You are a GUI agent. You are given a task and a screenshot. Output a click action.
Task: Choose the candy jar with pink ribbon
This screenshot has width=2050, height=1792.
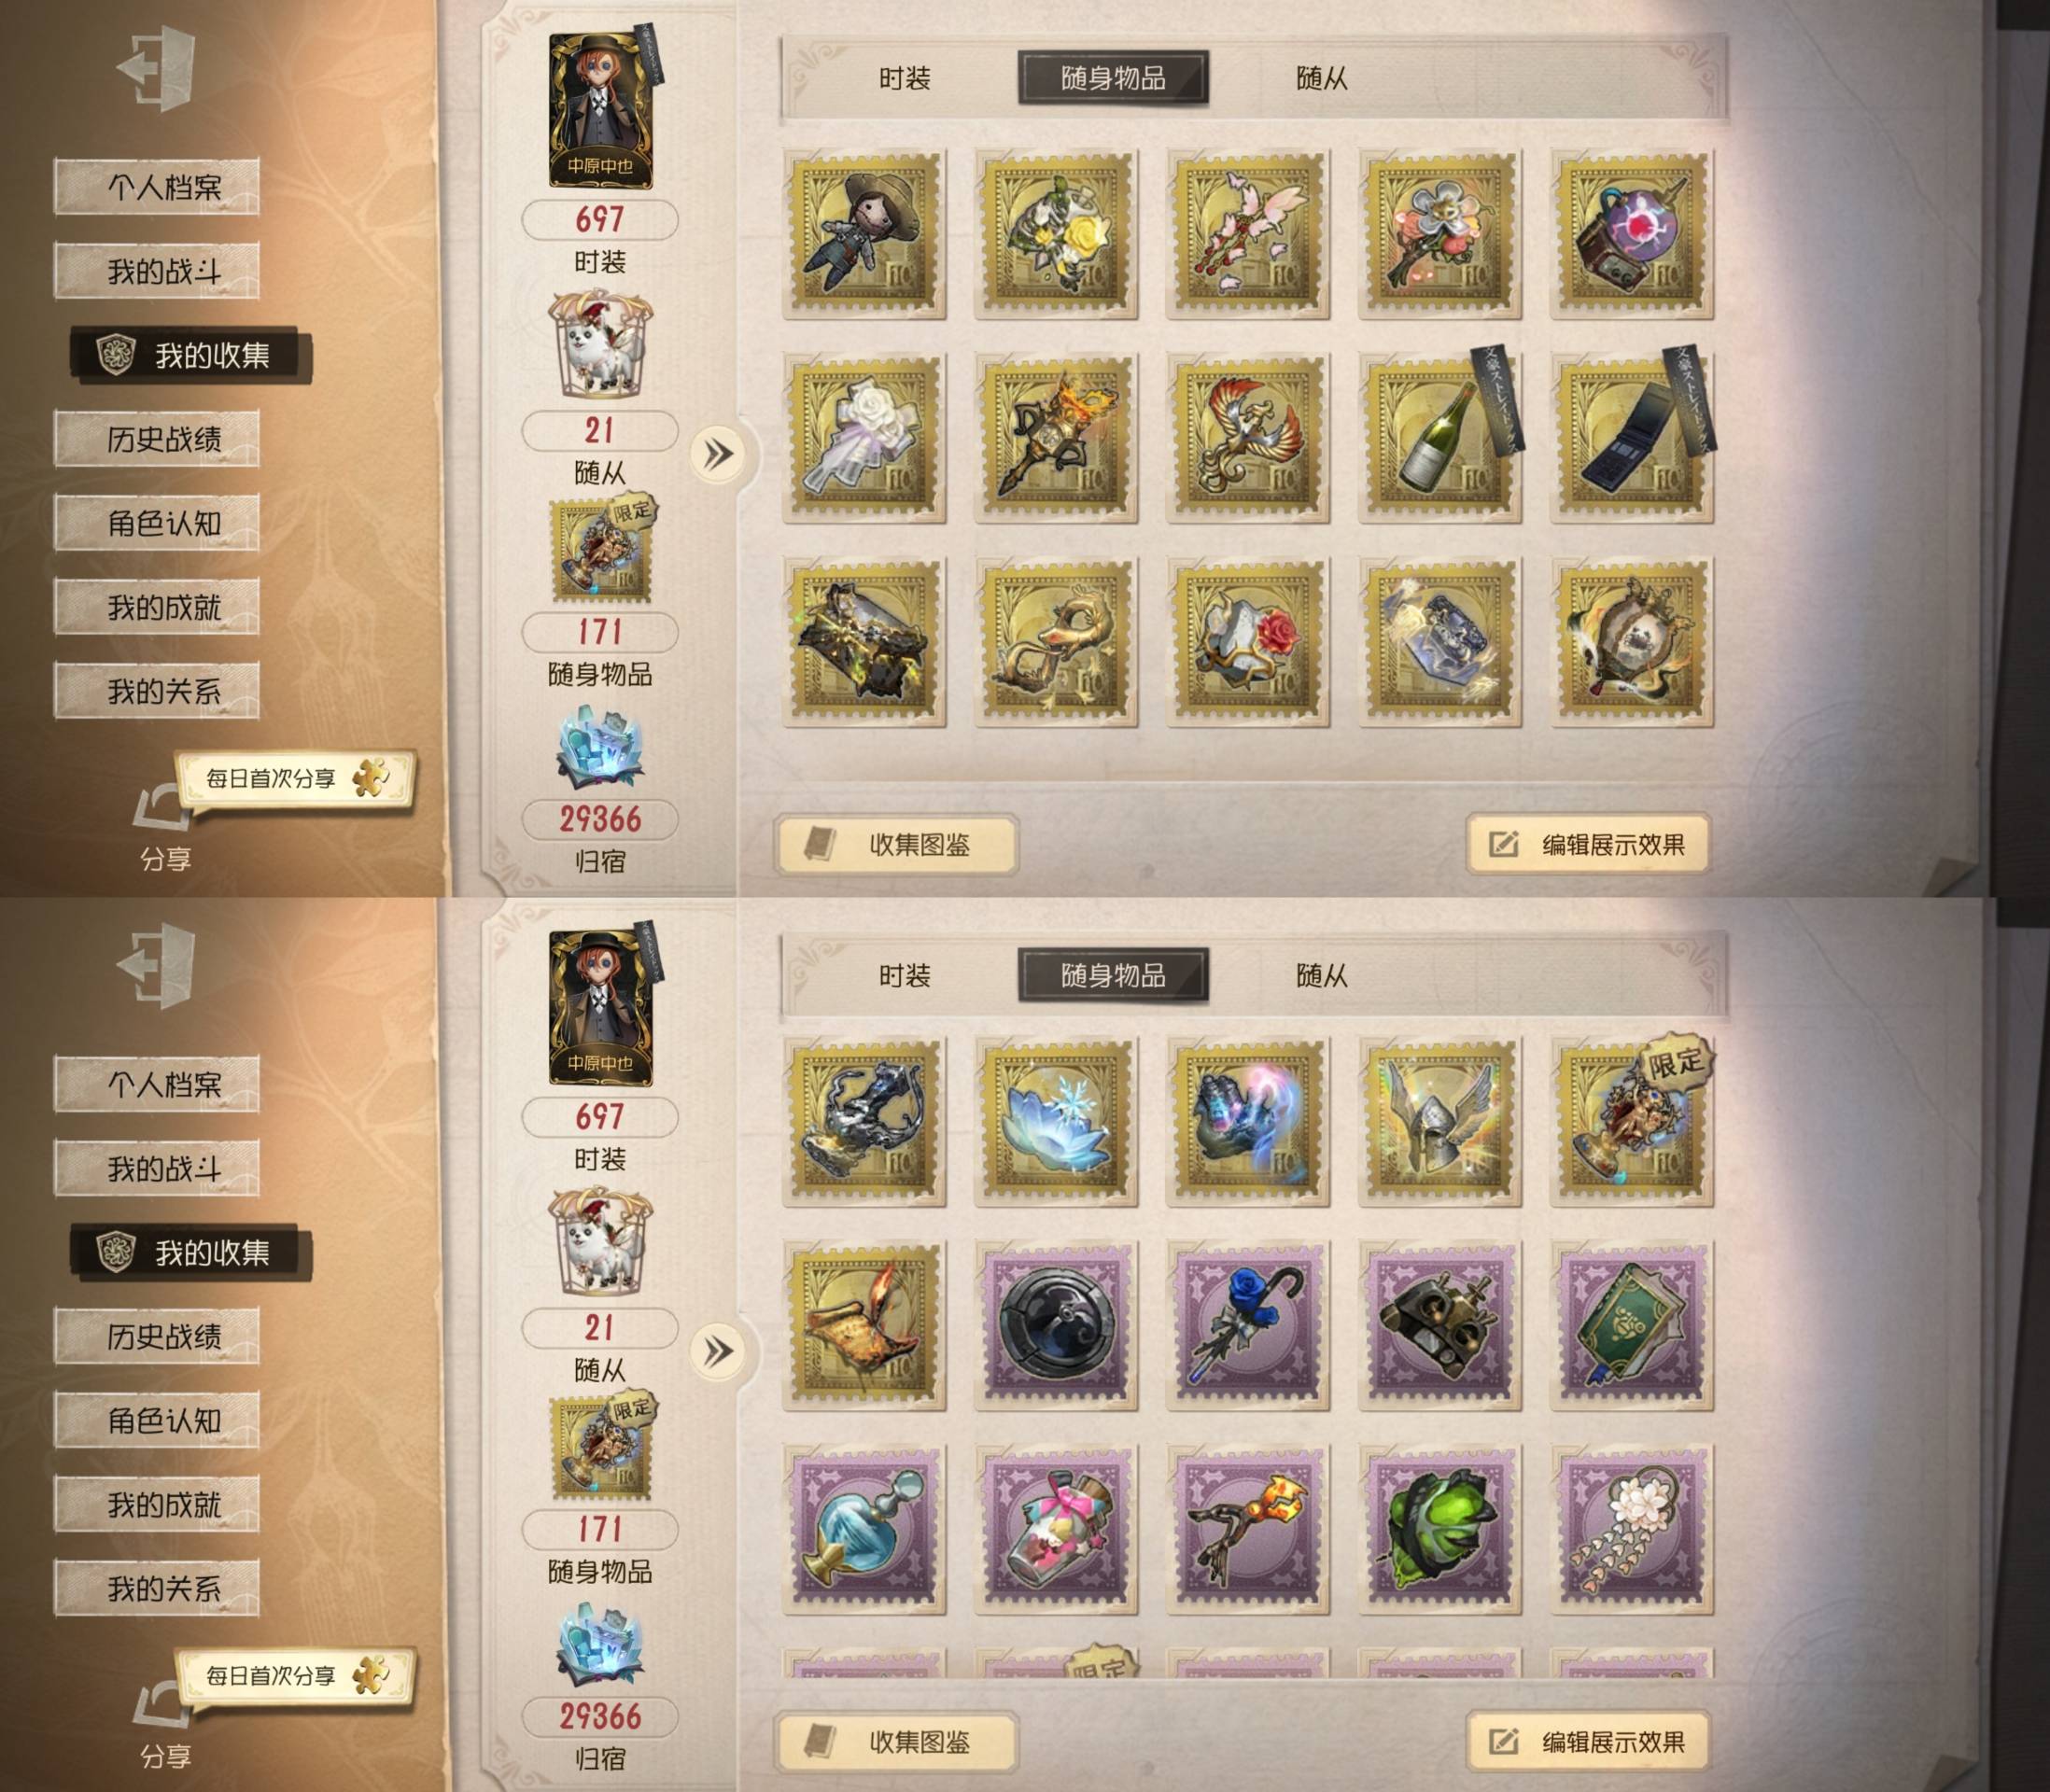1056,1530
